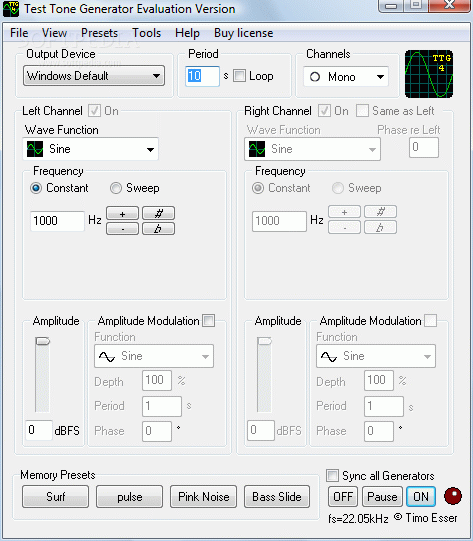Expand right channel Wave Function dropdown
The height and width of the screenshot is (541, 473).
[313, 149]
